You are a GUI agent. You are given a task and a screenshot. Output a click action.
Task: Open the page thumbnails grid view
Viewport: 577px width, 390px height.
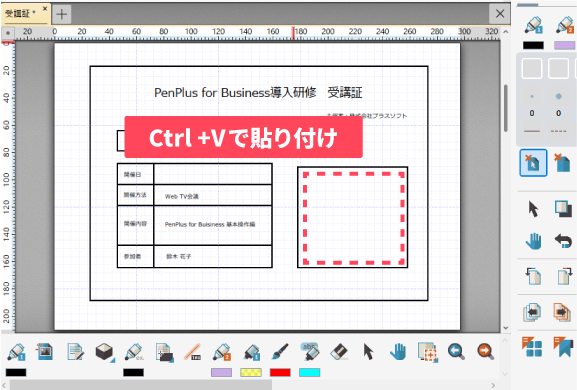click(x=532, y=347)
